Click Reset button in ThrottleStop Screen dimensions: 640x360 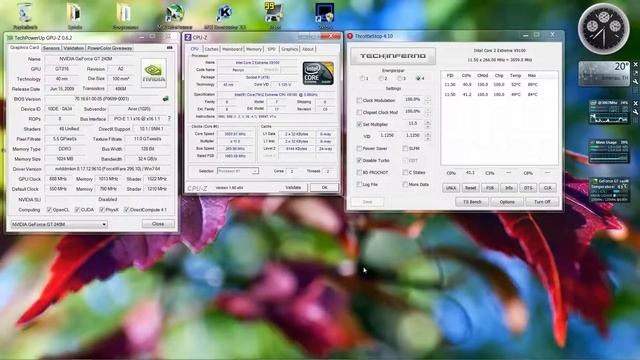pyautogui.click(x=470, y=188)
